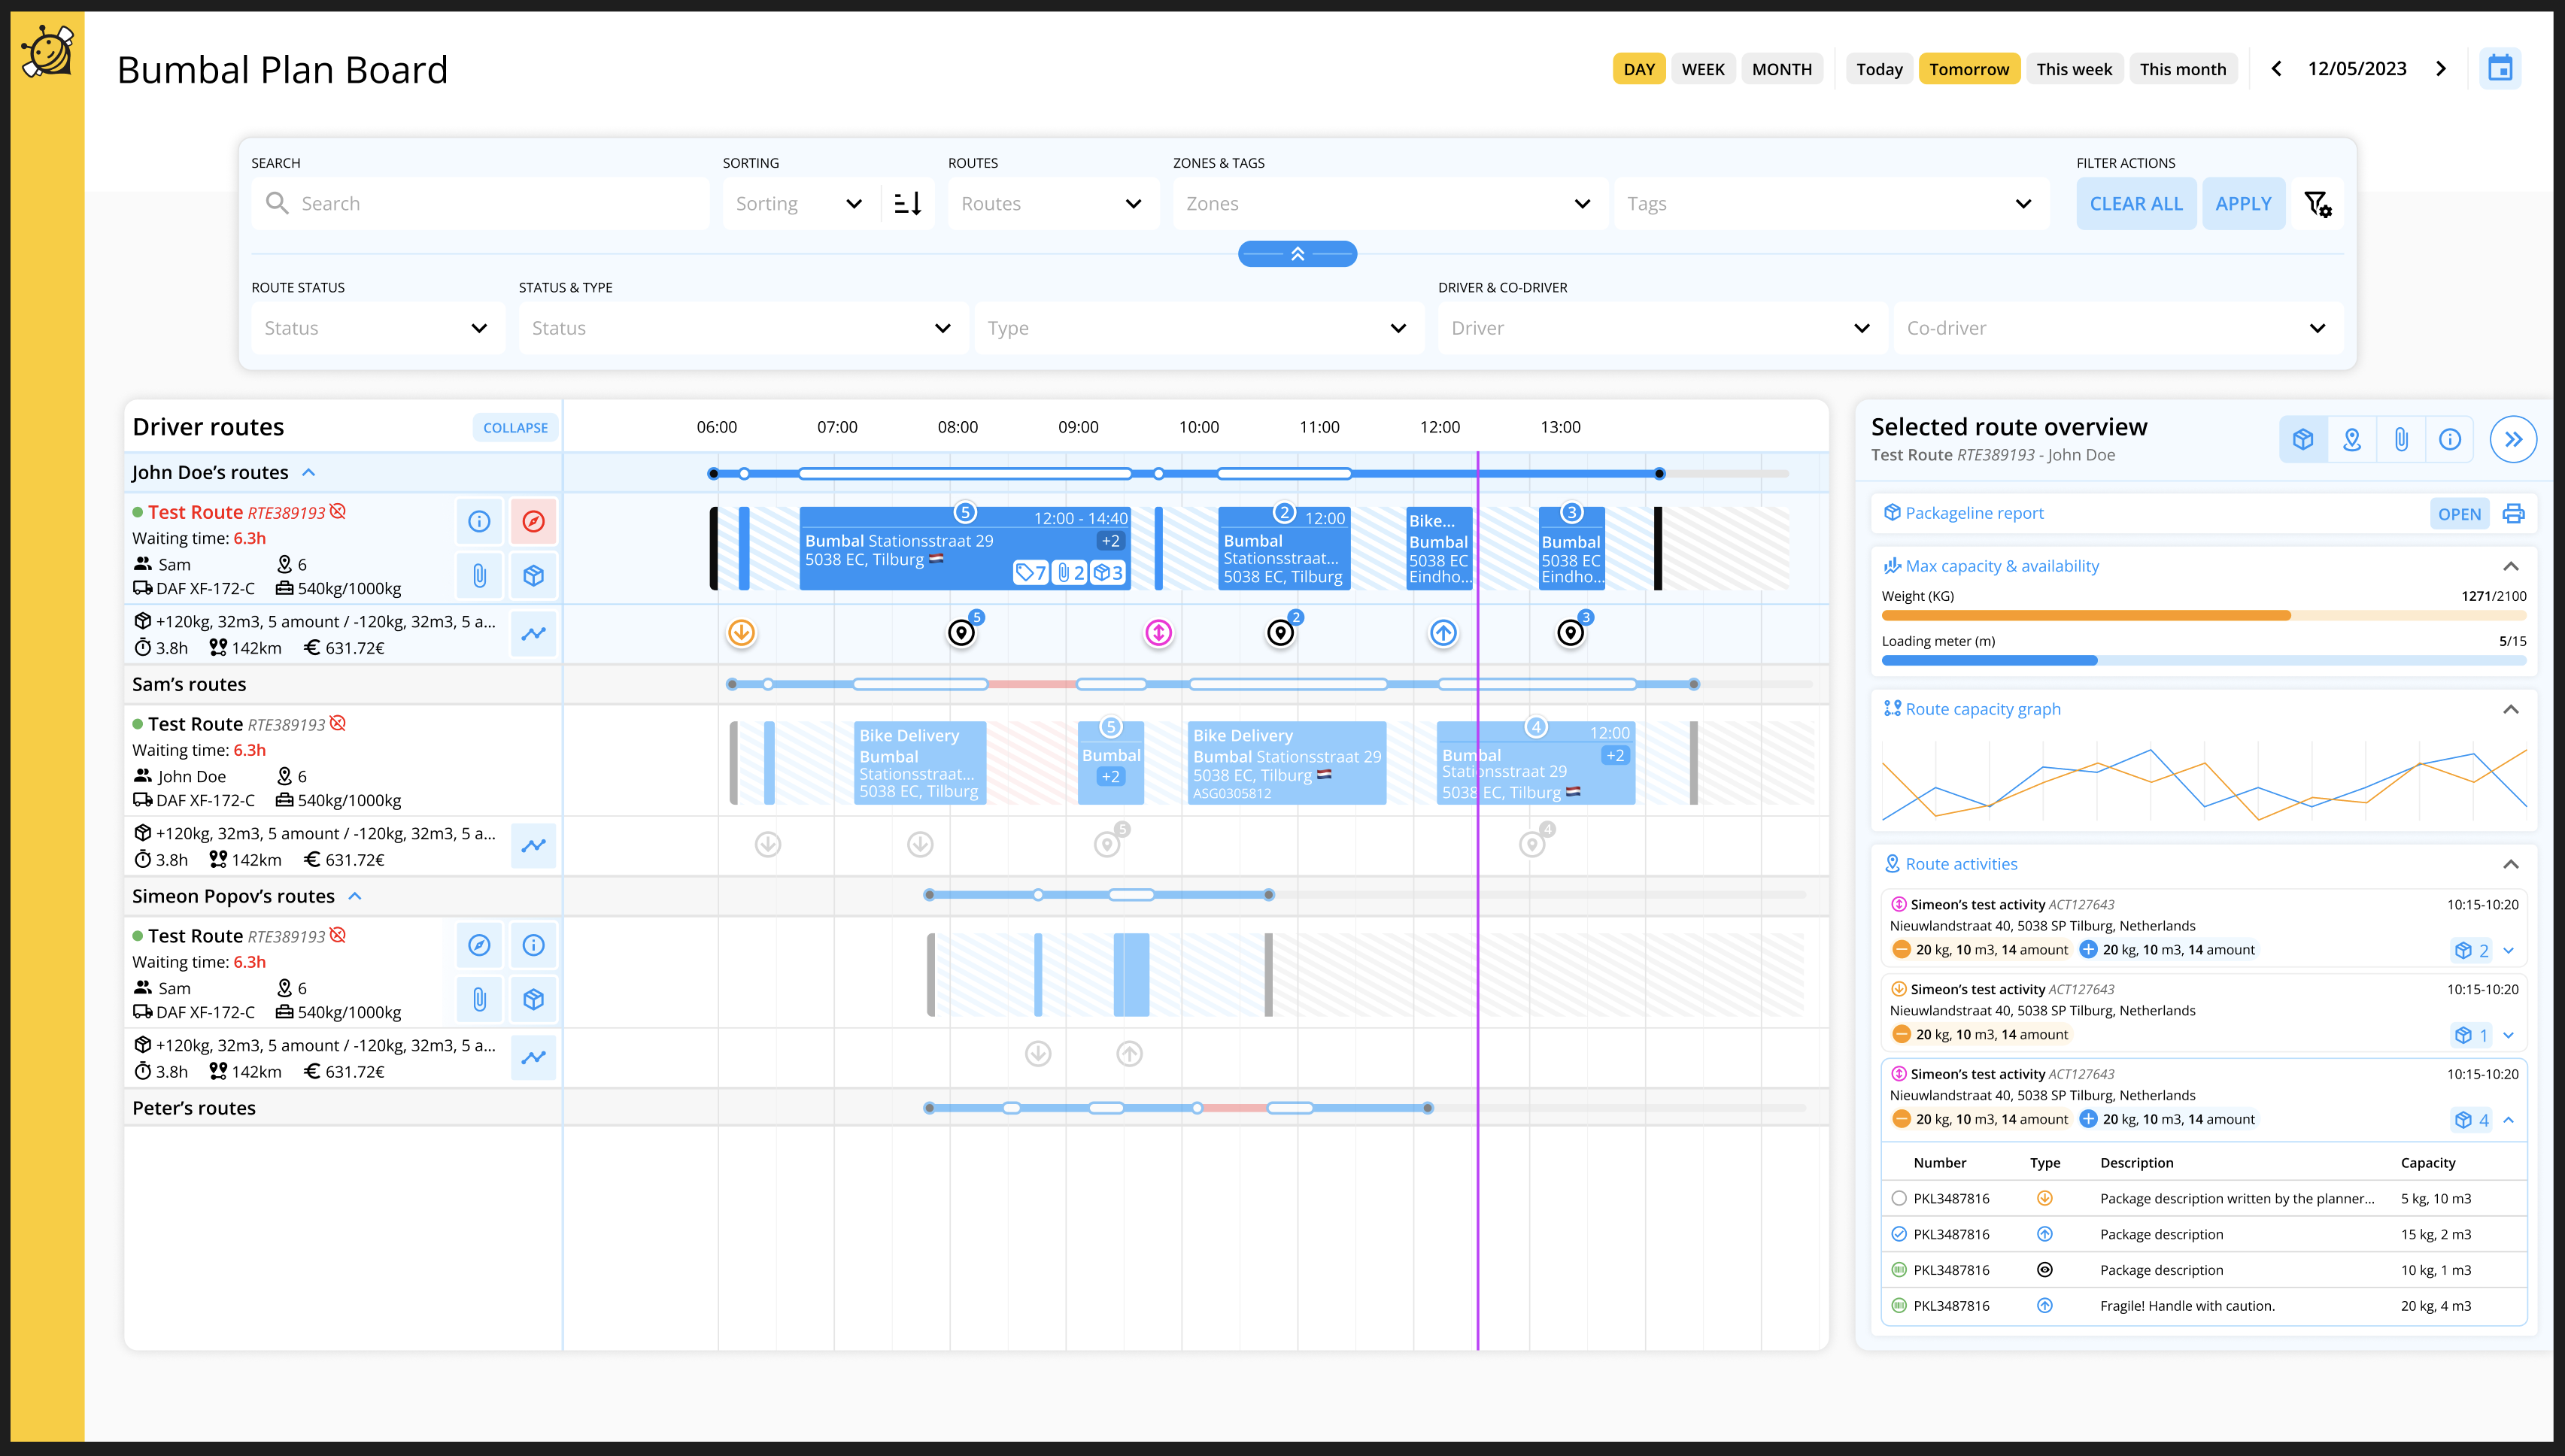Toggle green status circle for Fragile package row

coord(1899,1306)
